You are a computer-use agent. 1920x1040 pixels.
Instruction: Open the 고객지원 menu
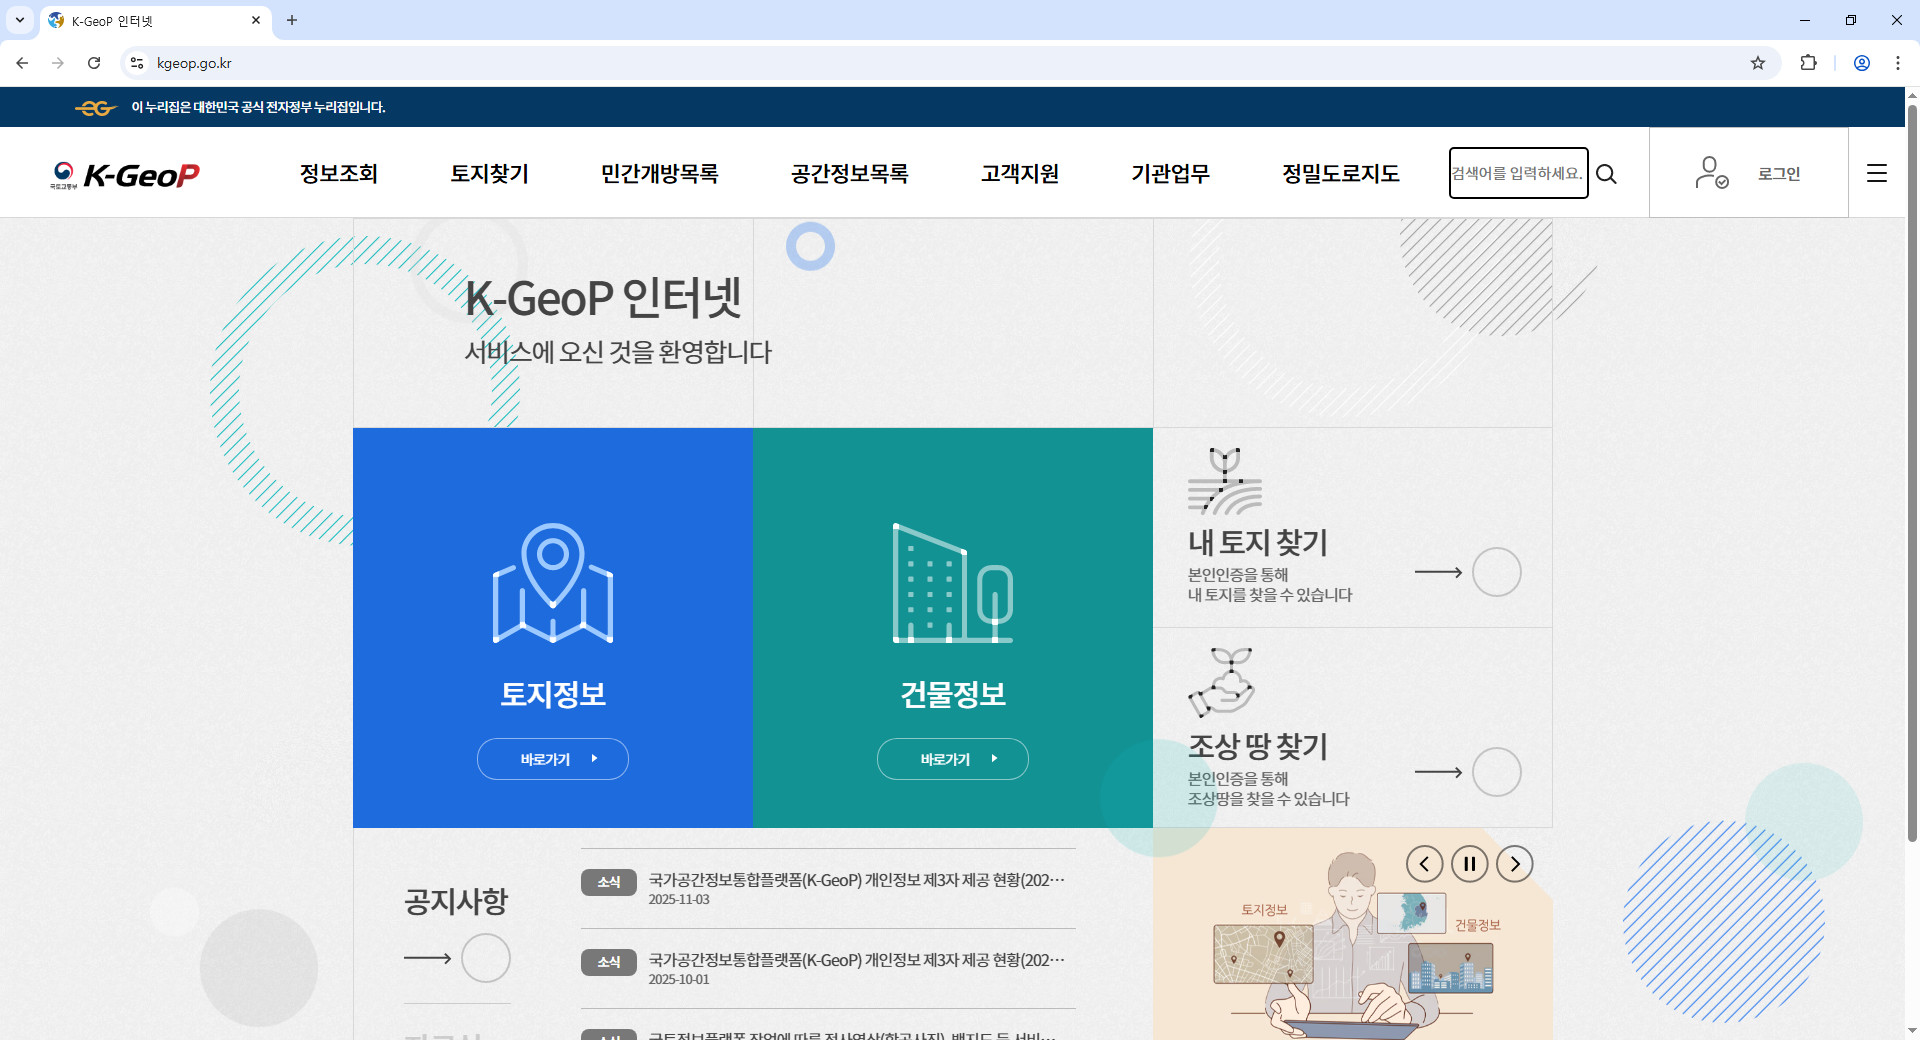tap(1020, 174)
